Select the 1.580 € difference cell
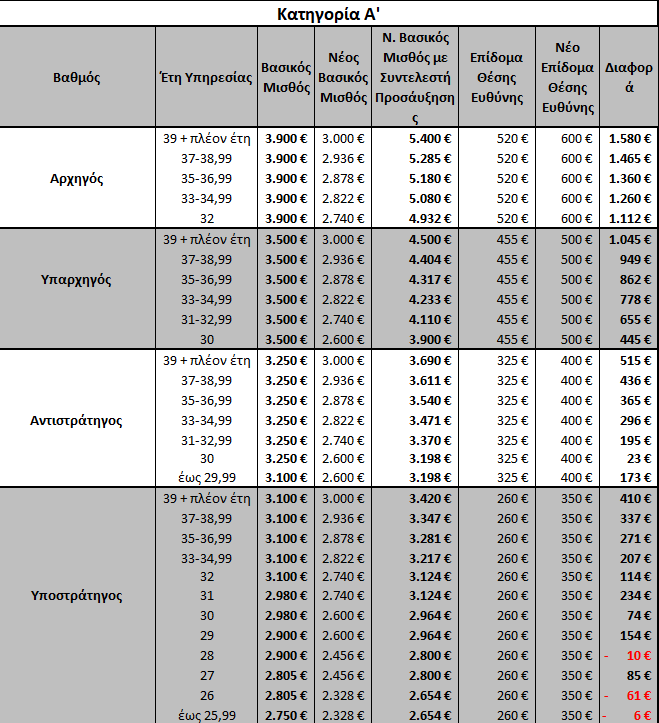 (629, 139)
